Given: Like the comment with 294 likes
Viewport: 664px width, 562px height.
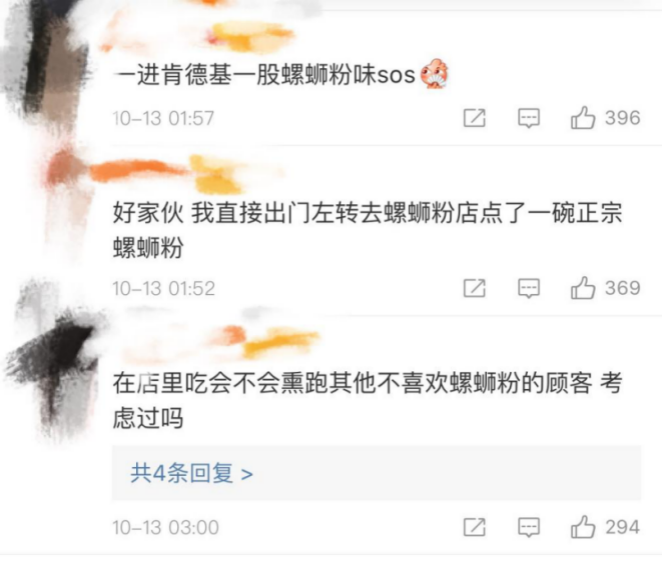Looking at the screenshot, I should point(583,527).
